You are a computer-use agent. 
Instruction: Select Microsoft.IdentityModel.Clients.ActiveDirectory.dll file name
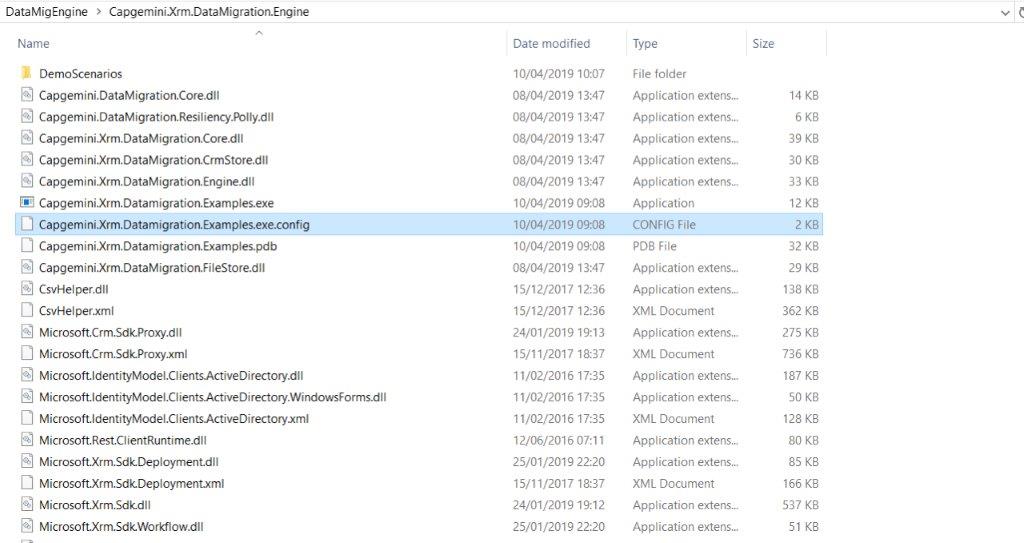pyautogui.click(x=171, y=376)
